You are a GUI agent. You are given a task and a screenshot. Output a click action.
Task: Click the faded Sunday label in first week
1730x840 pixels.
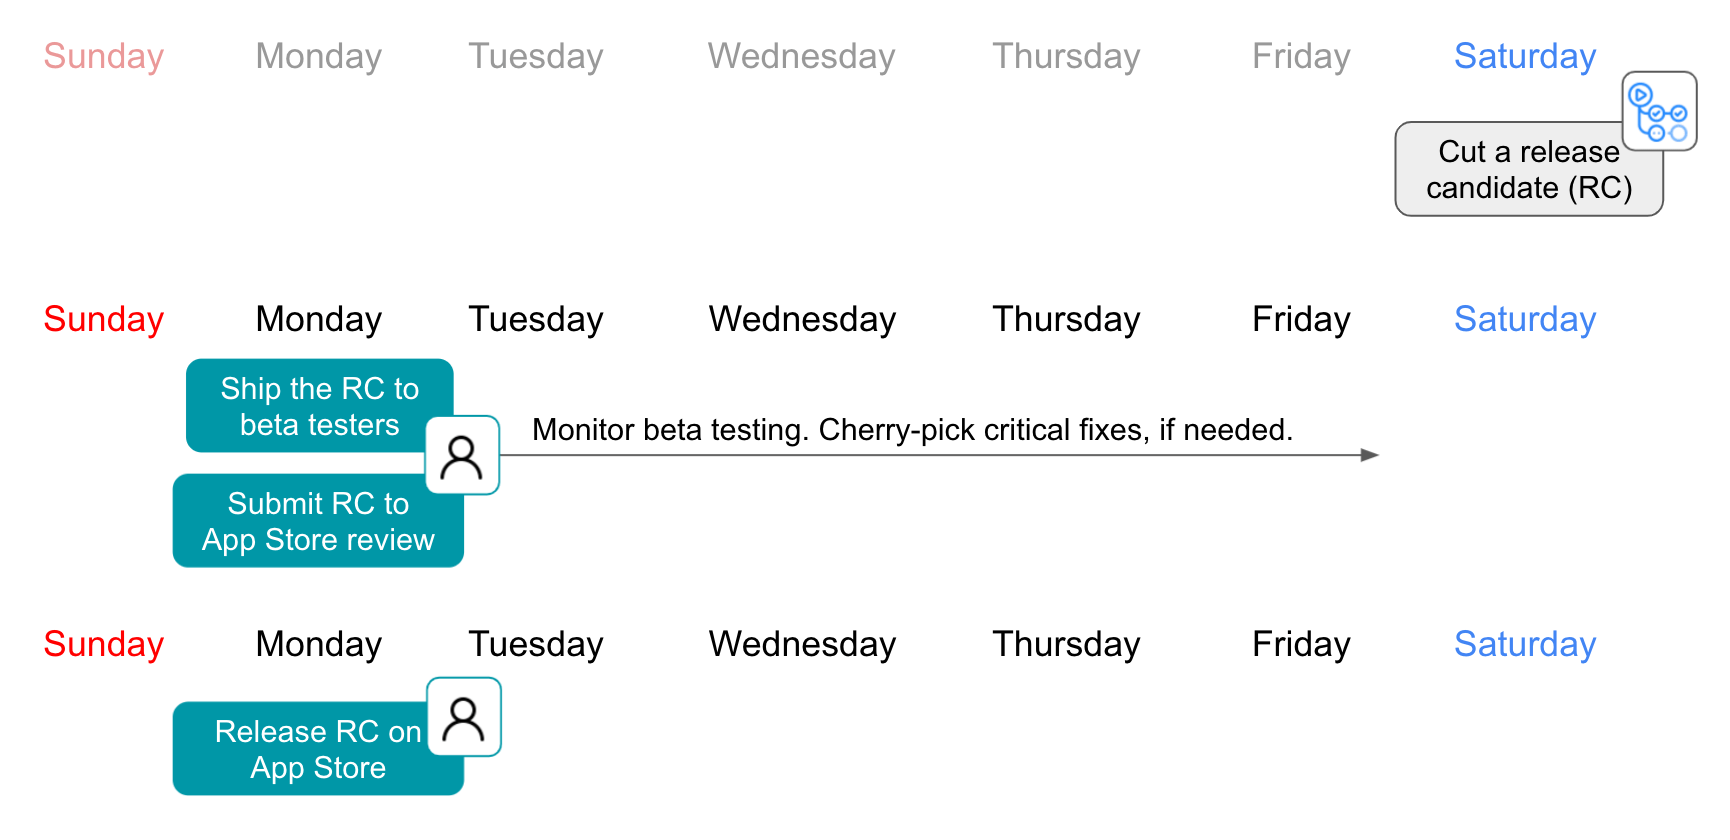point(104,56)
